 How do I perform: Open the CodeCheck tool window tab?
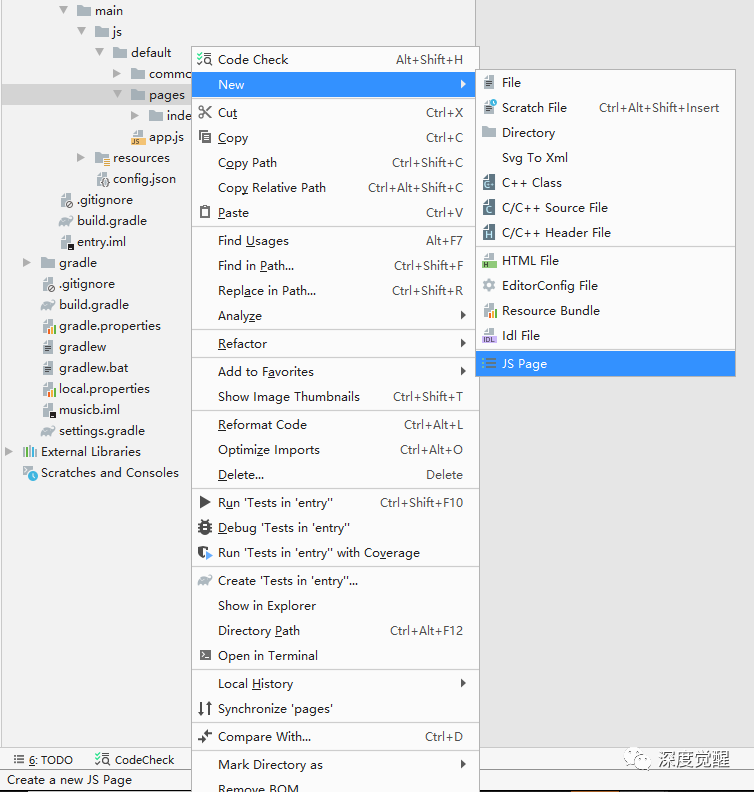(134, 759)
